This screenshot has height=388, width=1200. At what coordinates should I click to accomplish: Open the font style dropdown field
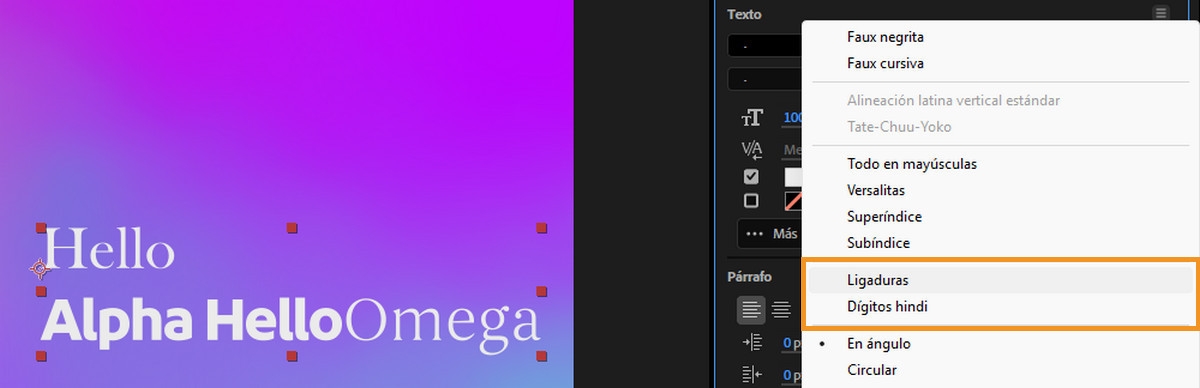click(x=765, y=78)
